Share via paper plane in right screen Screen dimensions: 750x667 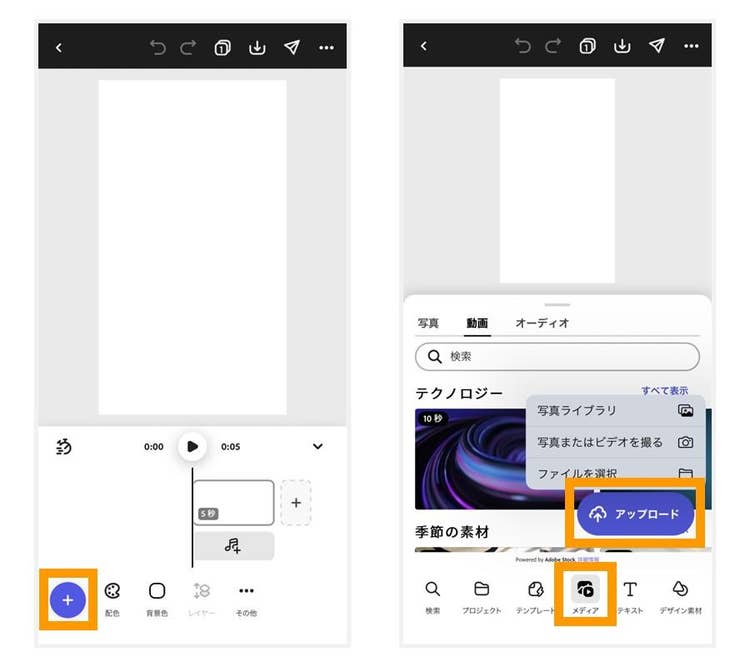click(x=657, y=45)
